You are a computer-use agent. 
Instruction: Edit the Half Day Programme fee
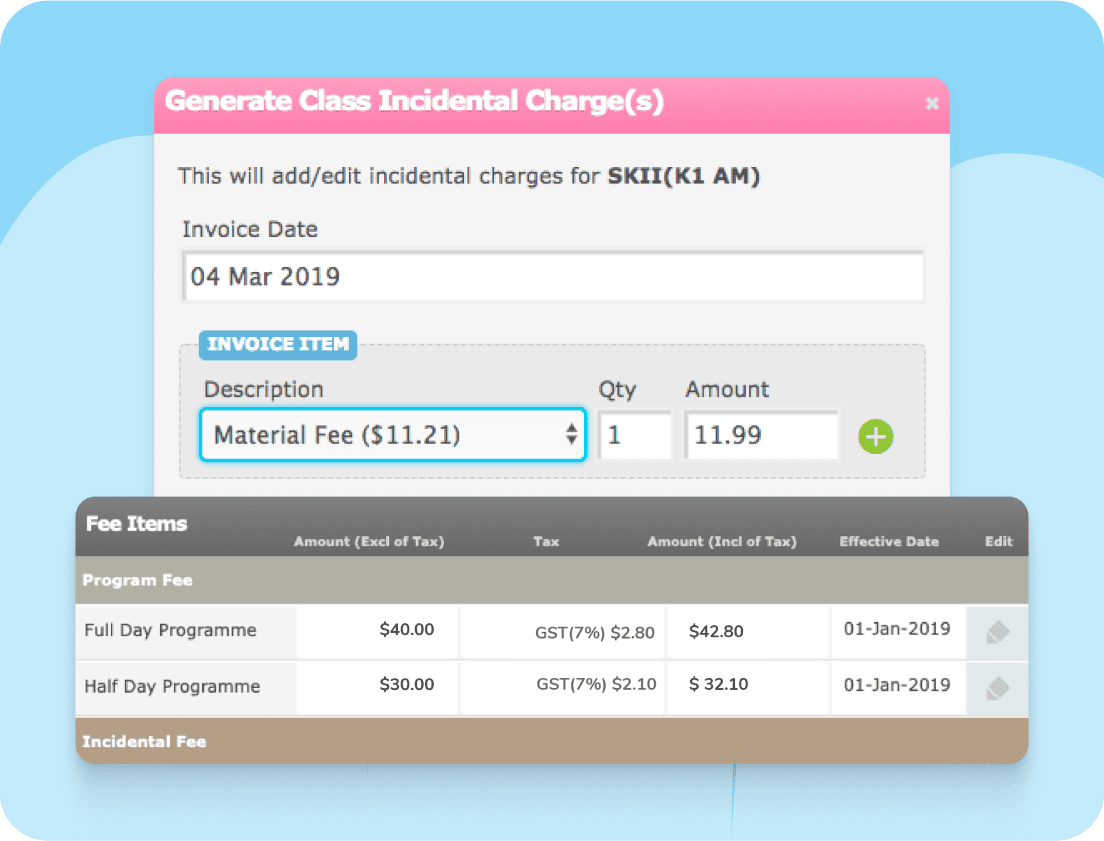[x=996, y=687]
